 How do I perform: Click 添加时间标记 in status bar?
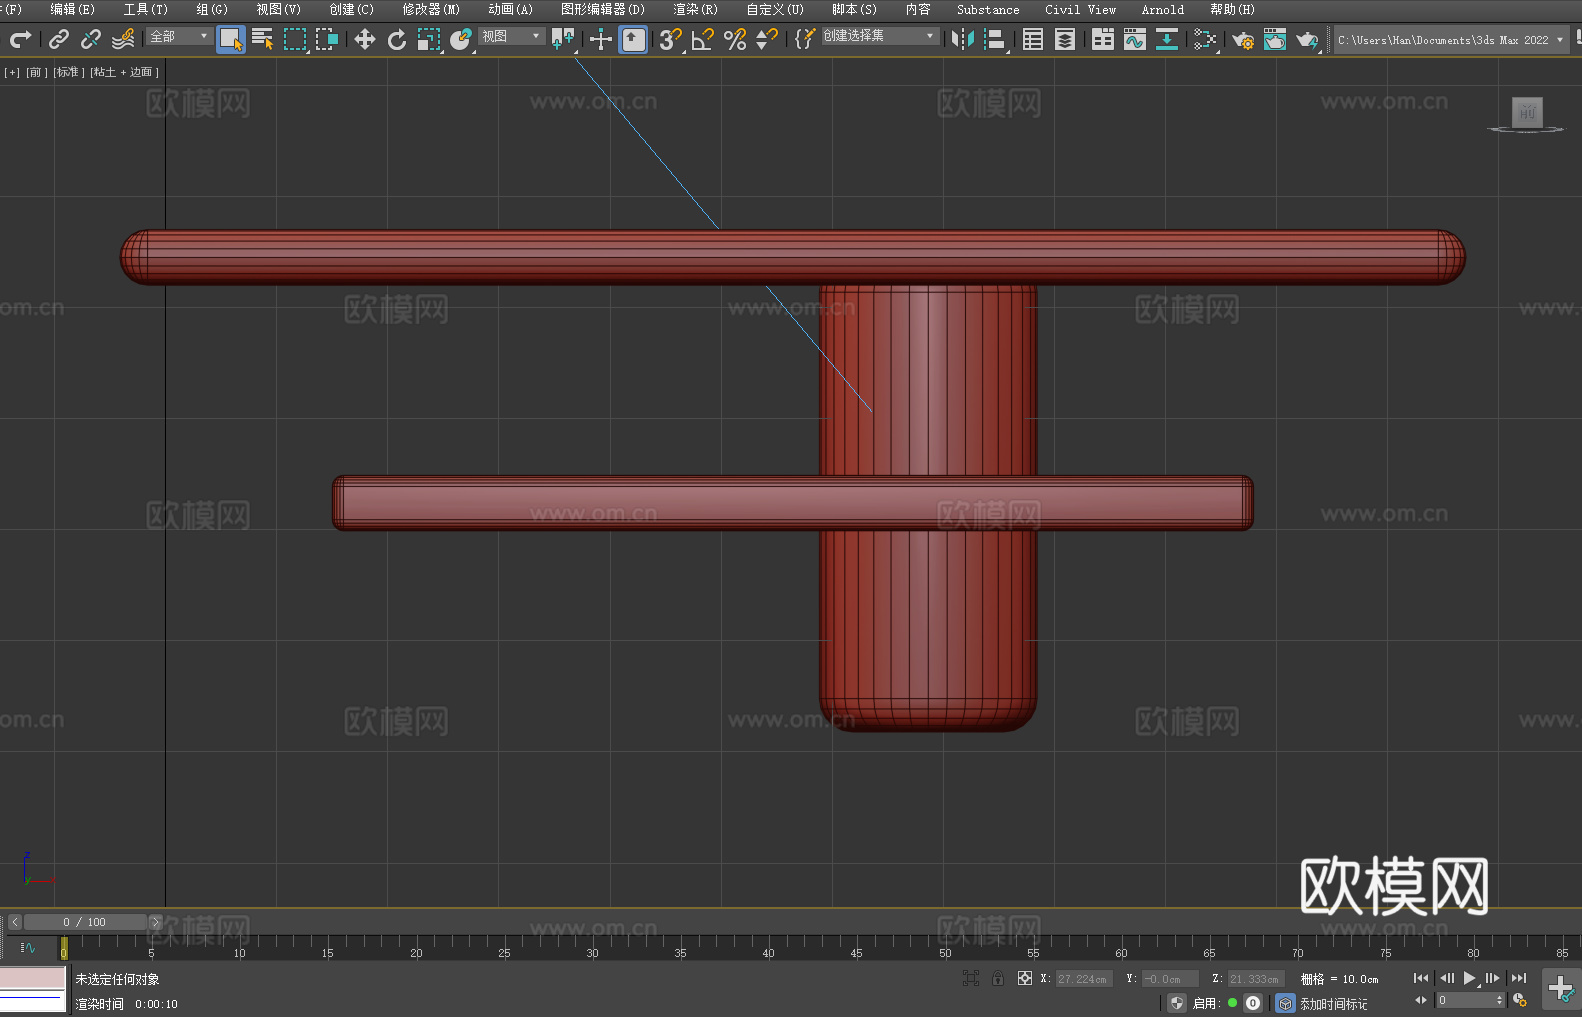click(x=1333, y=1003)
